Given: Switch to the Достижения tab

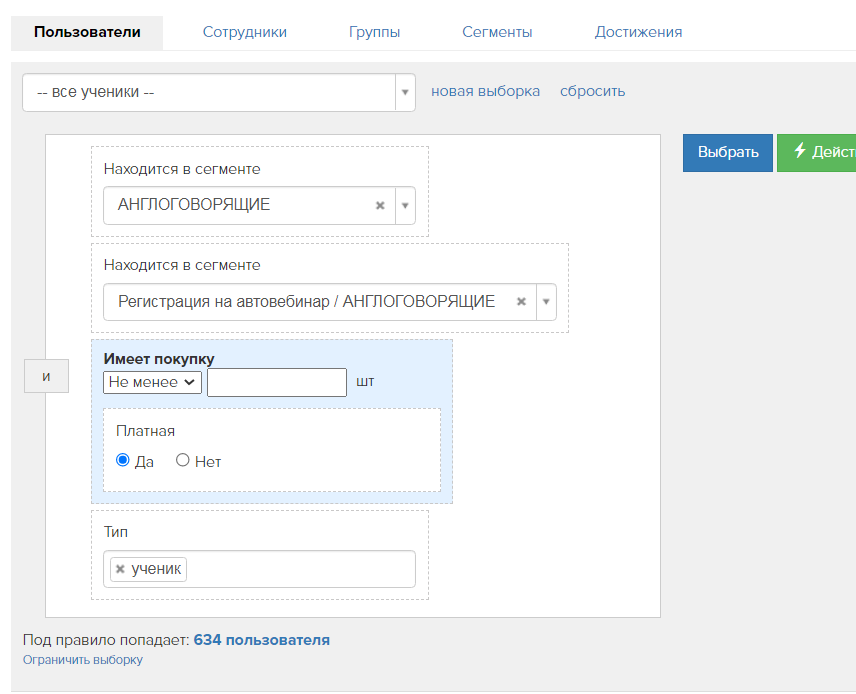Looking at the screenshot, I should 638,33.
